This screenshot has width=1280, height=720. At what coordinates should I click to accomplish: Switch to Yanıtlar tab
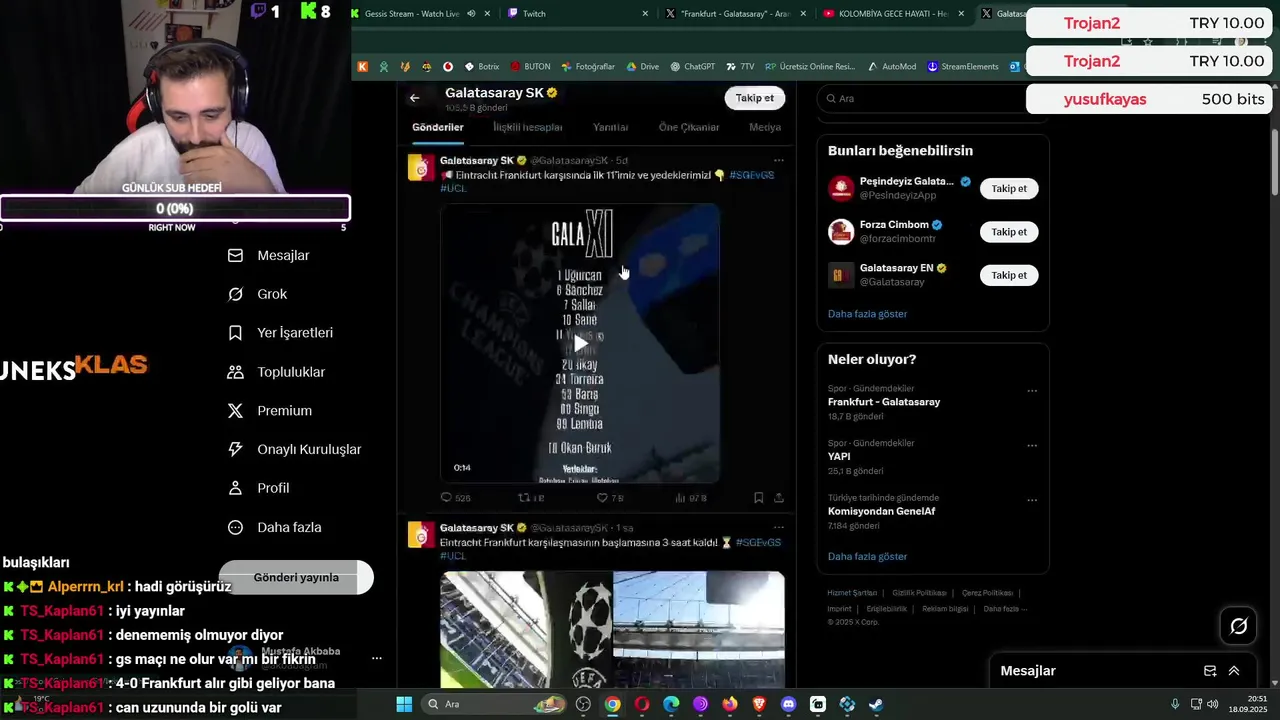tap(611, 127)
